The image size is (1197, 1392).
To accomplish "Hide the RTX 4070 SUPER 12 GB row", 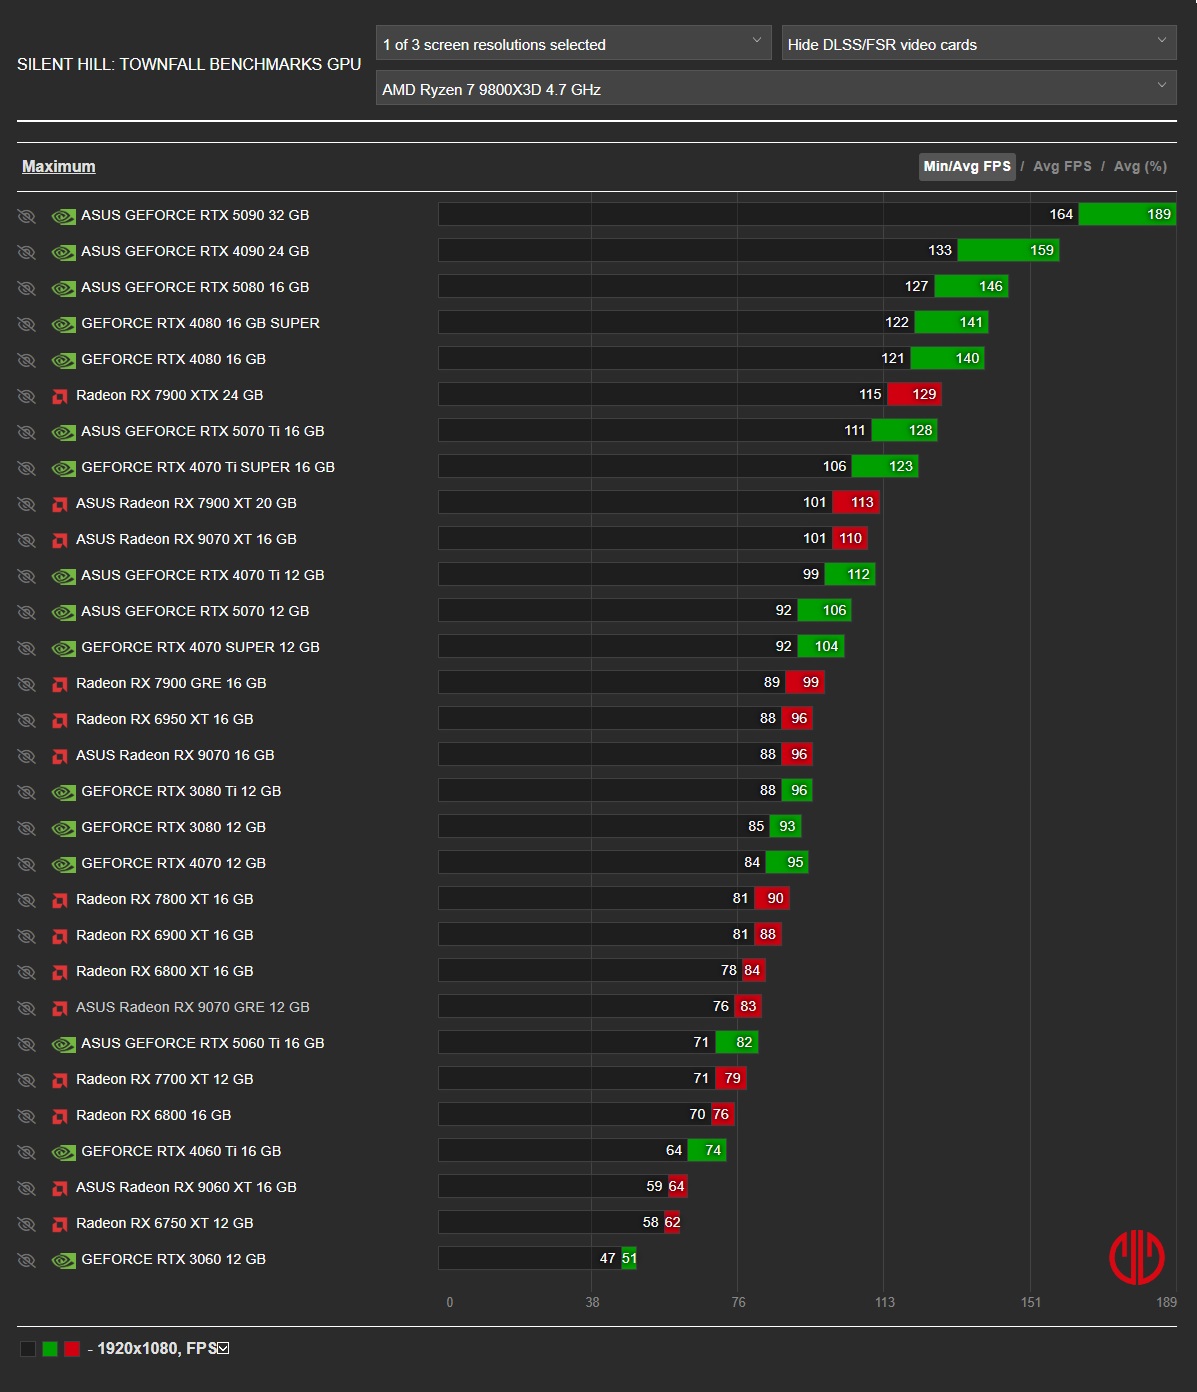I will point(26,648).
